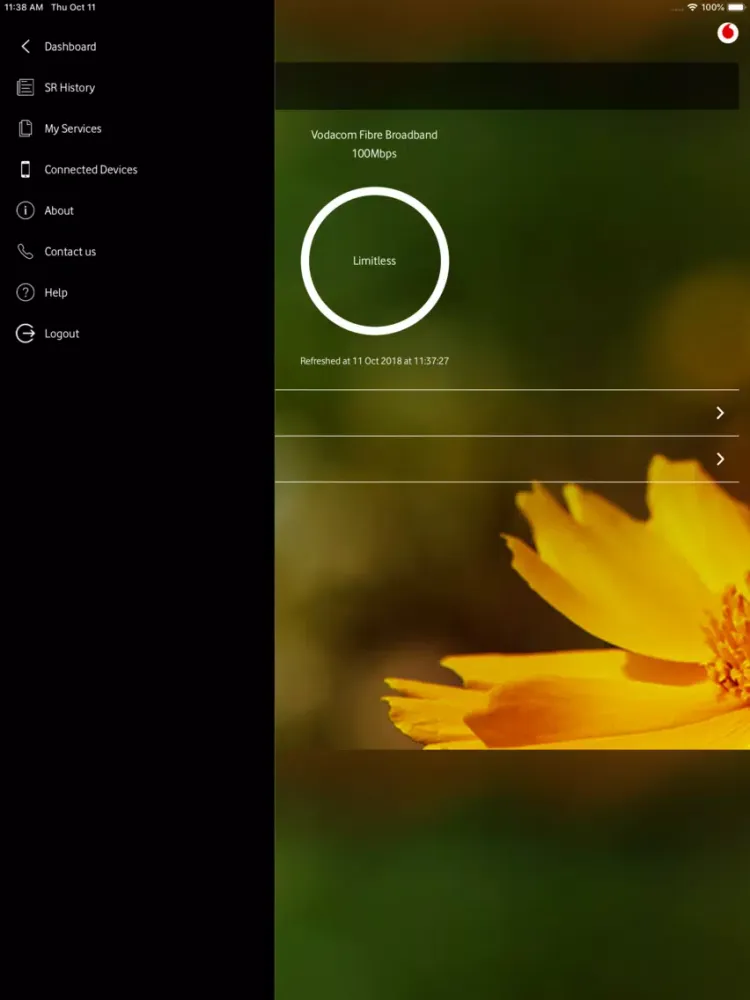Tap the 11:38 AM clock in status bar
The height and width of the screenshot is (1000, 750).
tap(24, 7)
